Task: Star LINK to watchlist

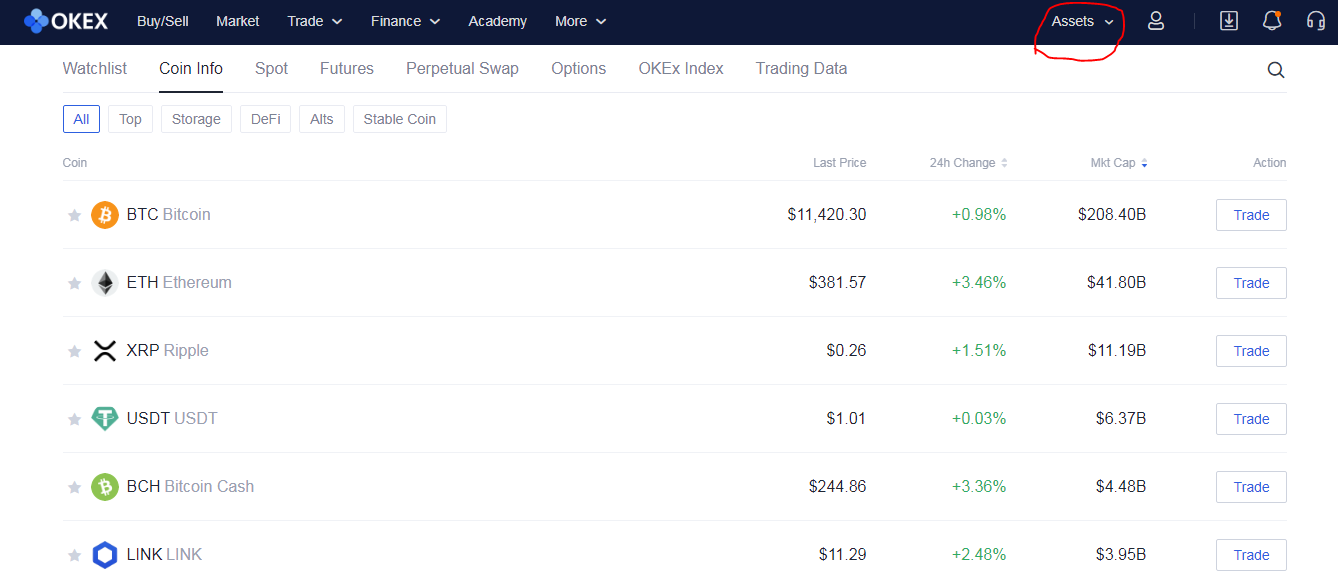Action: click(x=74, y=555)
